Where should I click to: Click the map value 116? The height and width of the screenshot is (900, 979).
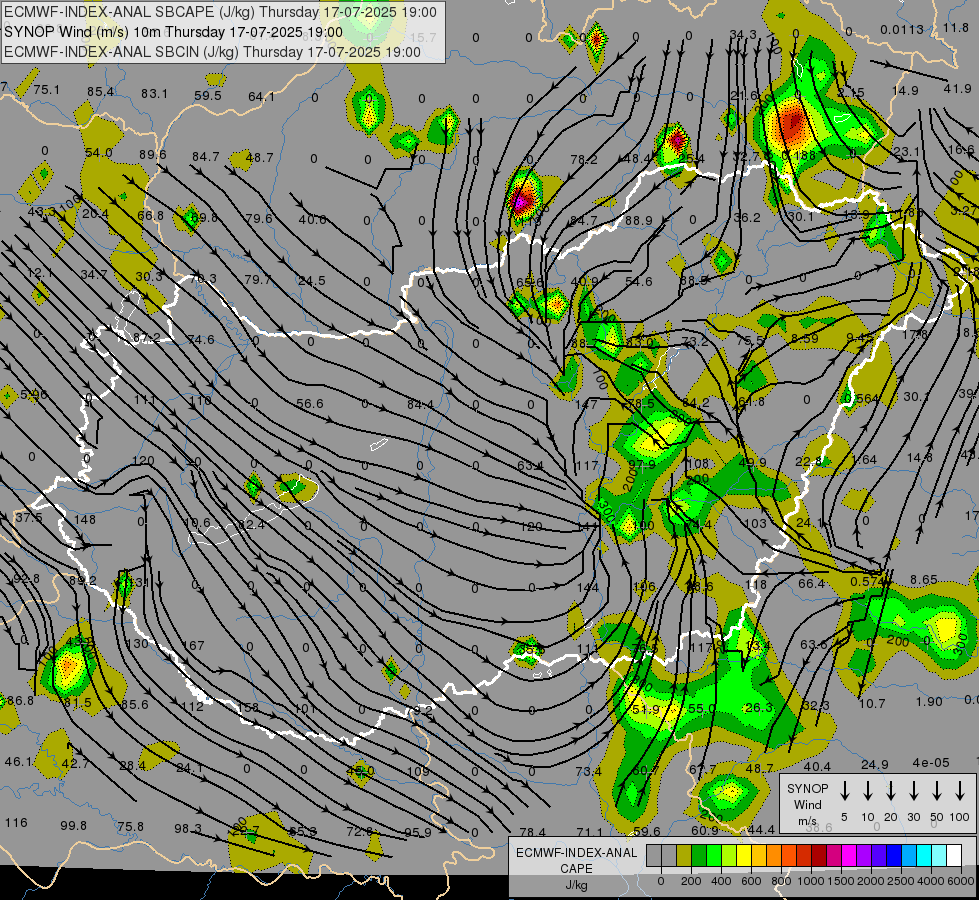pyautogui.click(x=16, y=823)
